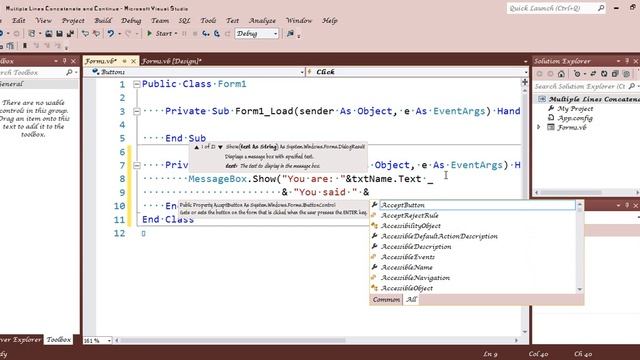Click the Step Over debug icon
Screen dimensions: 640x360
click(217, 33)
